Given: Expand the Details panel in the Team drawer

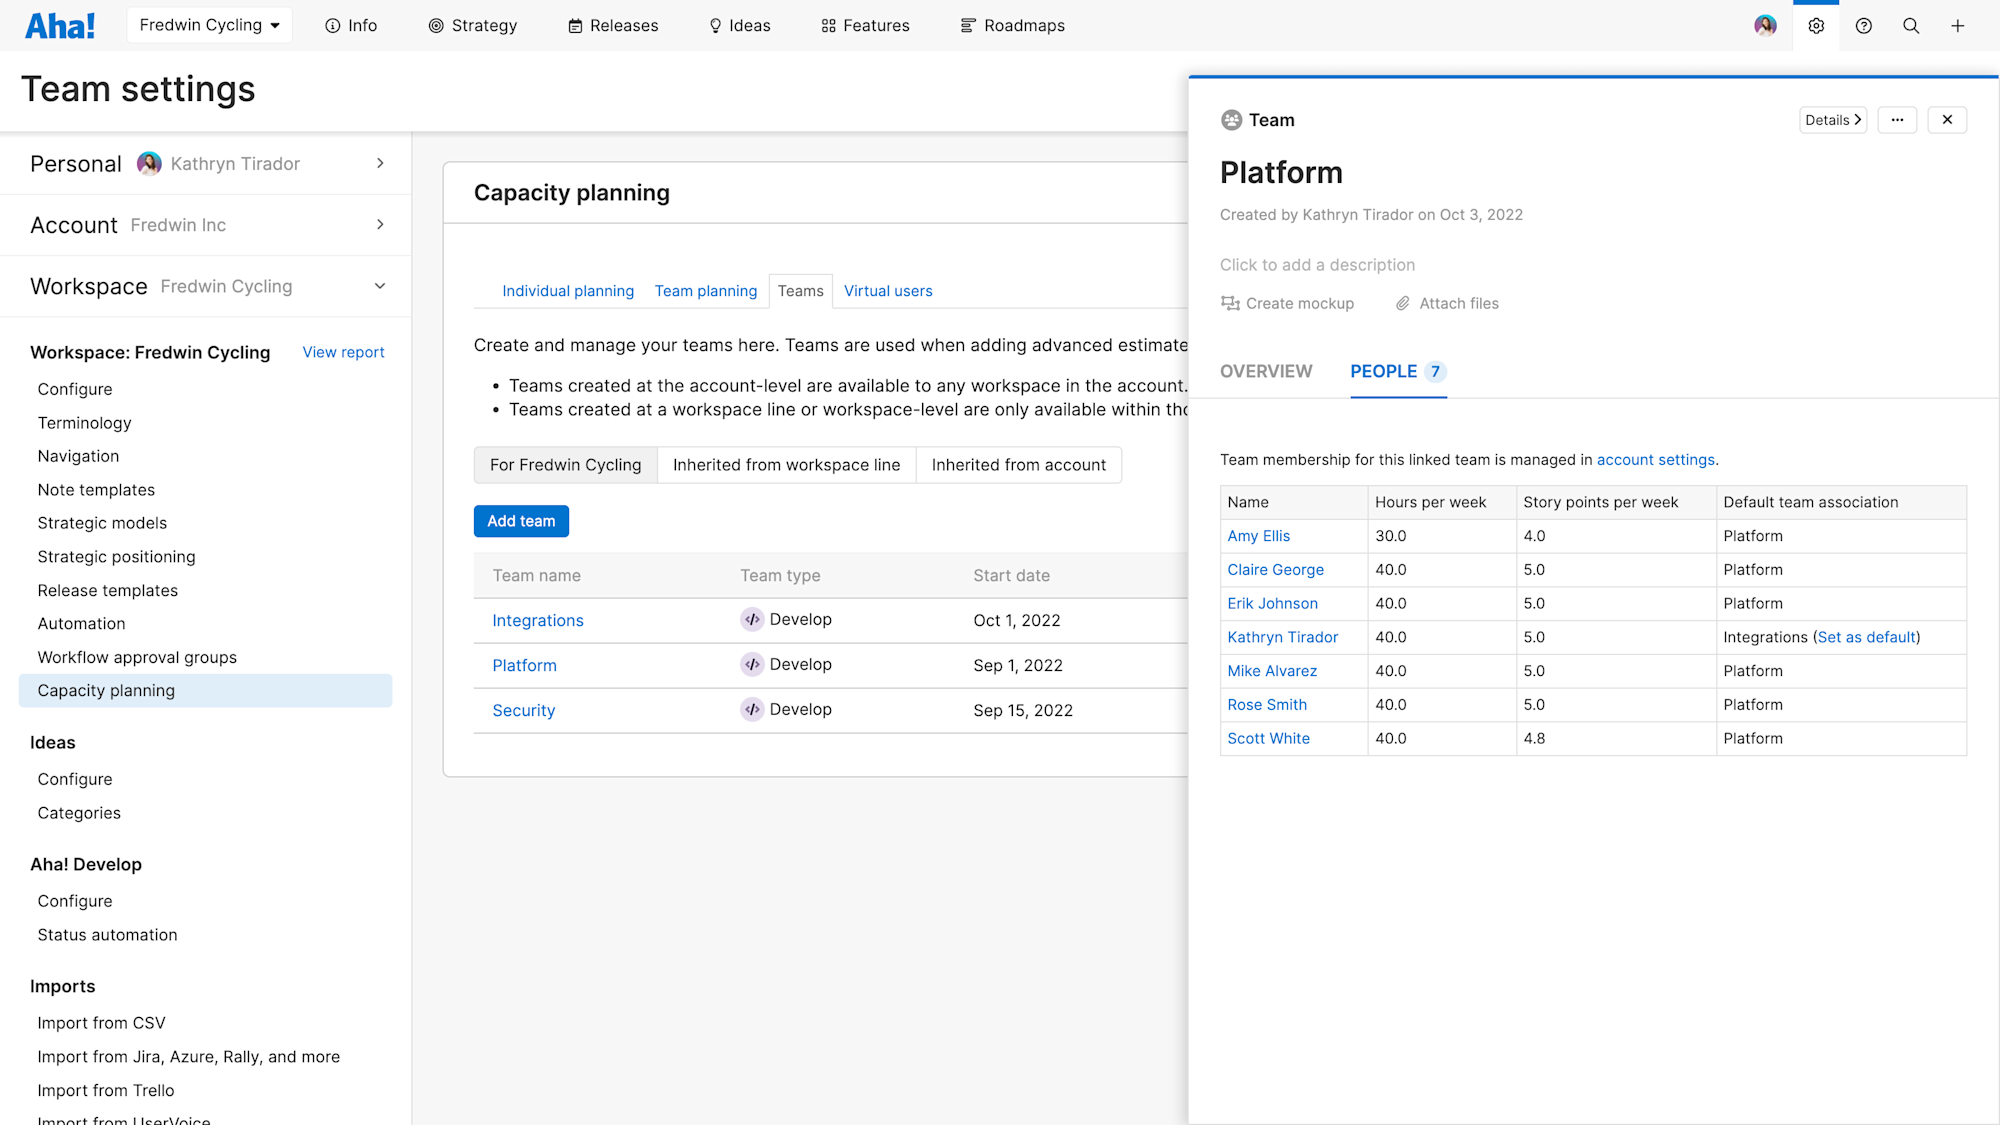Looking at the screenshot, I should (1832, 119).
